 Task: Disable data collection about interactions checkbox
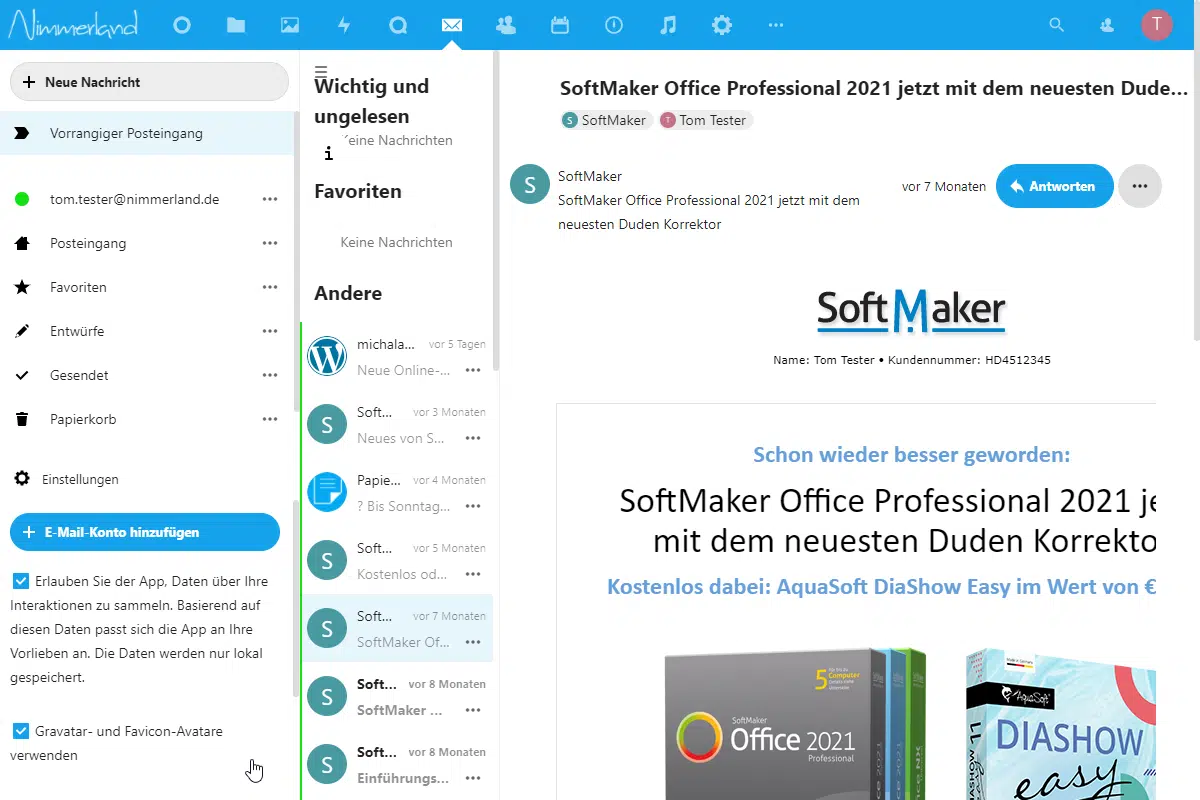pyautogui.click(x=21, y=581)
